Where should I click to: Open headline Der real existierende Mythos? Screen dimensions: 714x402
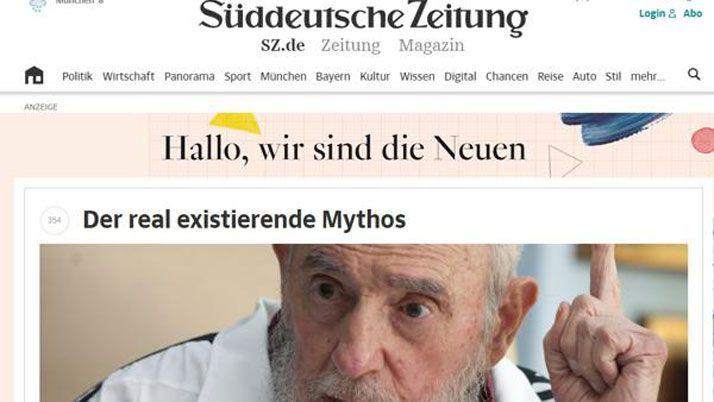click(244, 220)
